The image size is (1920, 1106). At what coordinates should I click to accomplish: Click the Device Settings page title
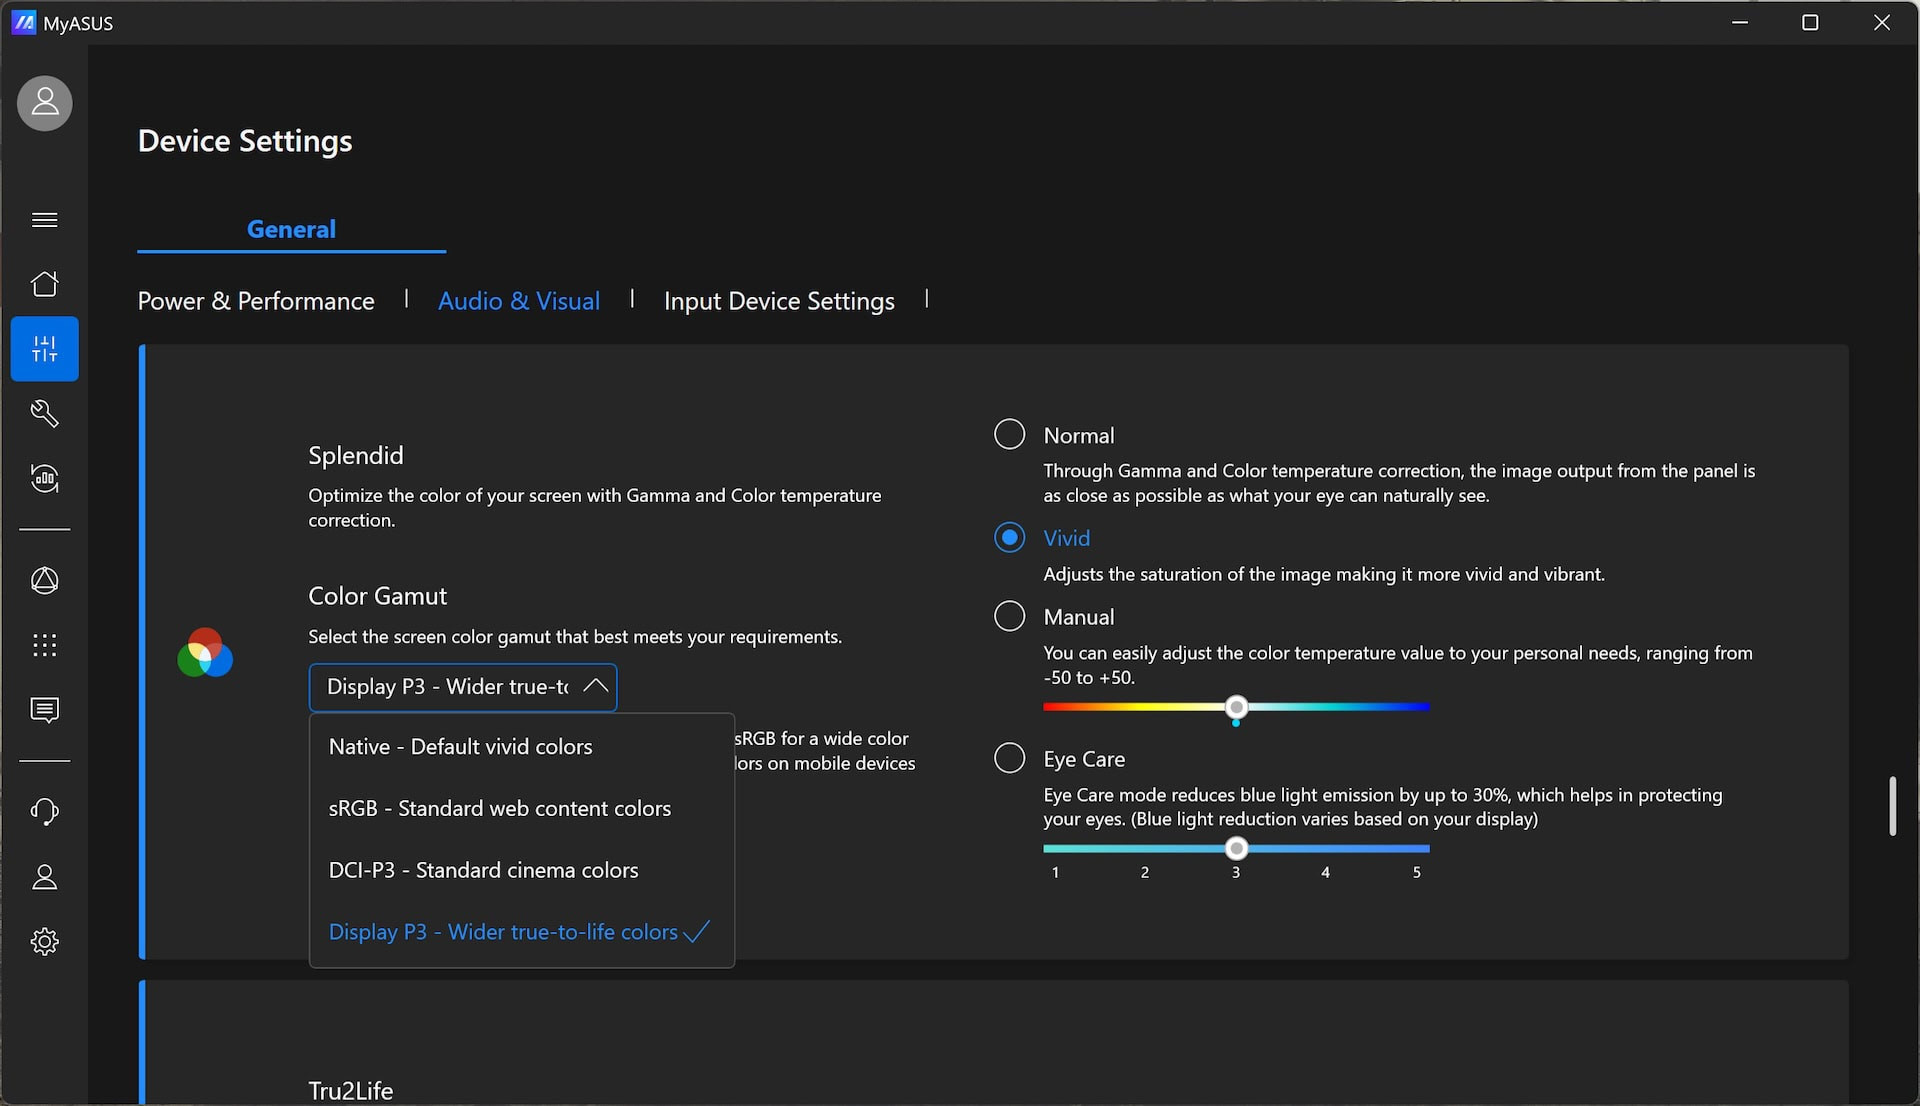[245, 141]
